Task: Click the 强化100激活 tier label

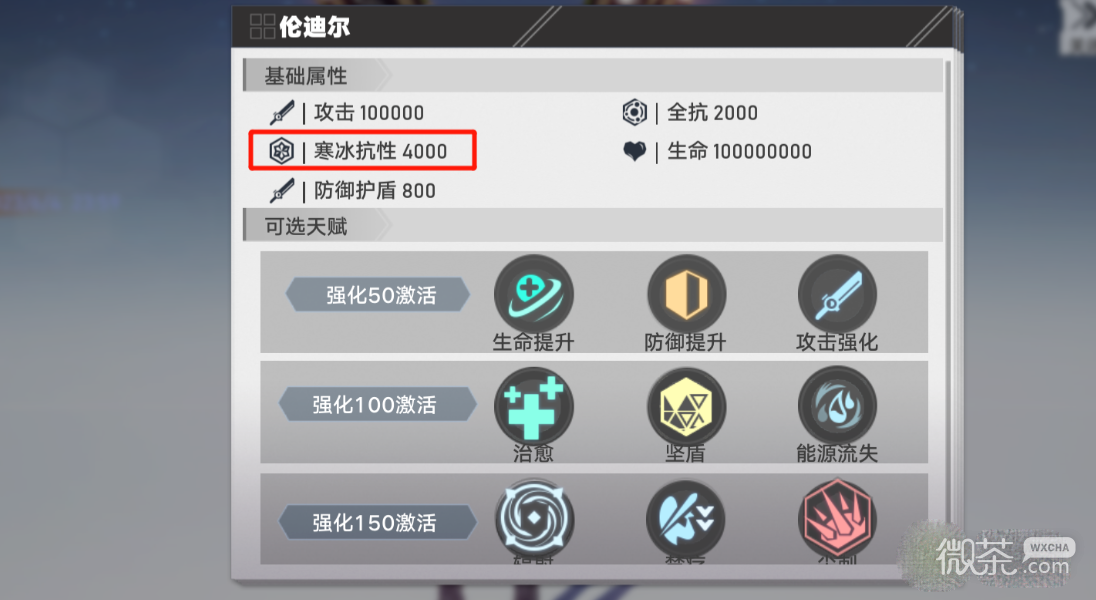Action: point(377,404)
